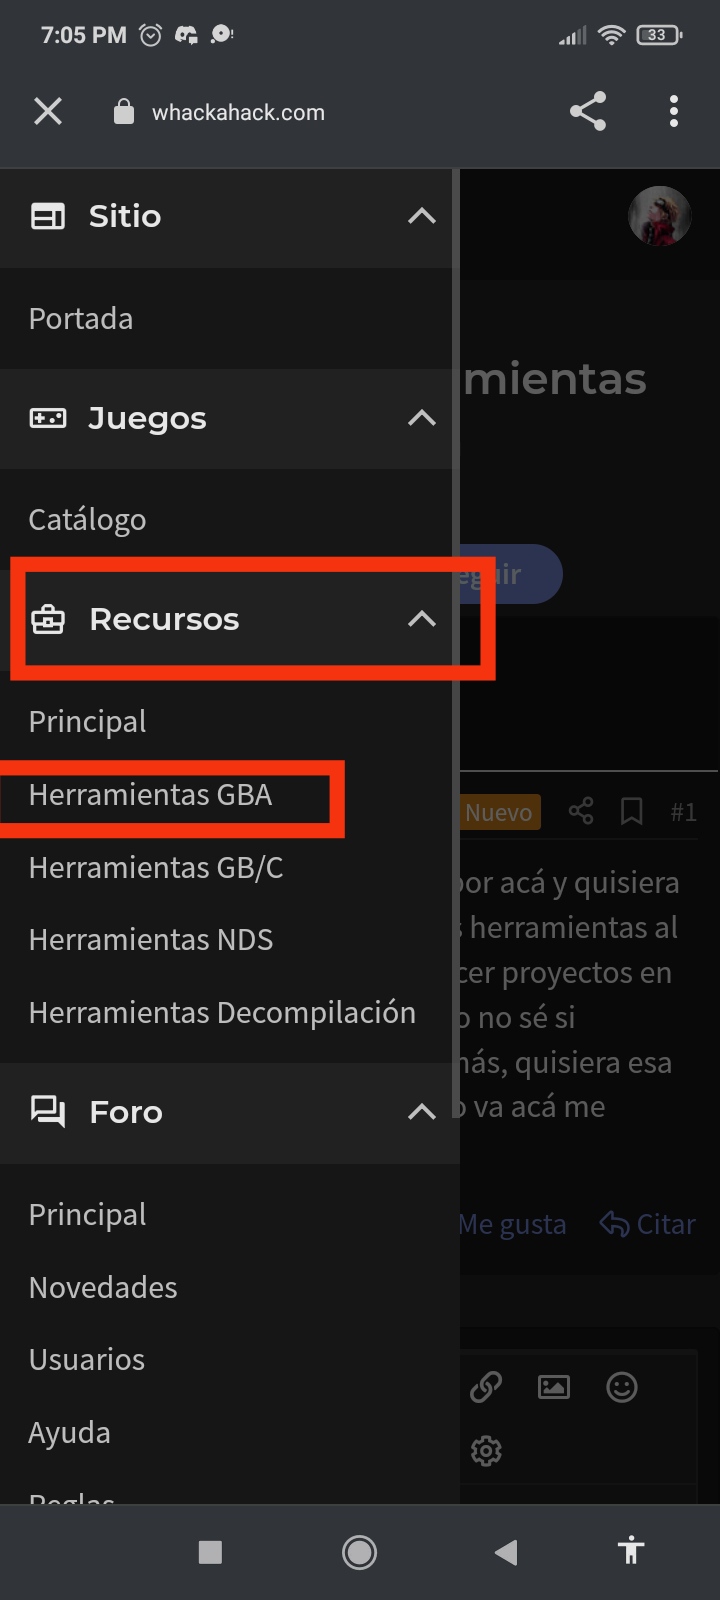720x1600 pixels.
Task: Click the Citar quote link
Action: click(647, 1224)
